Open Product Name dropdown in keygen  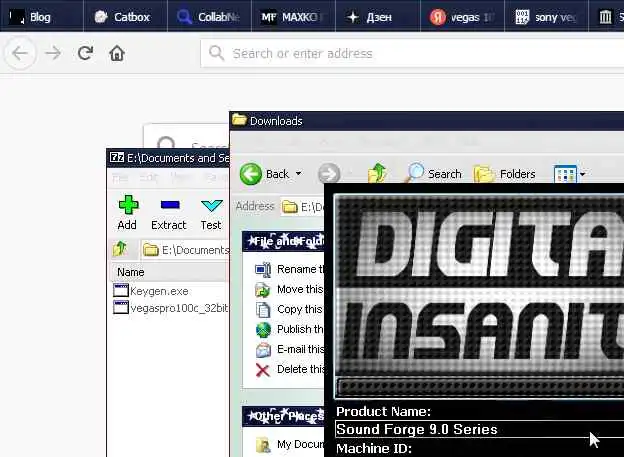click(x=480, y=429)
